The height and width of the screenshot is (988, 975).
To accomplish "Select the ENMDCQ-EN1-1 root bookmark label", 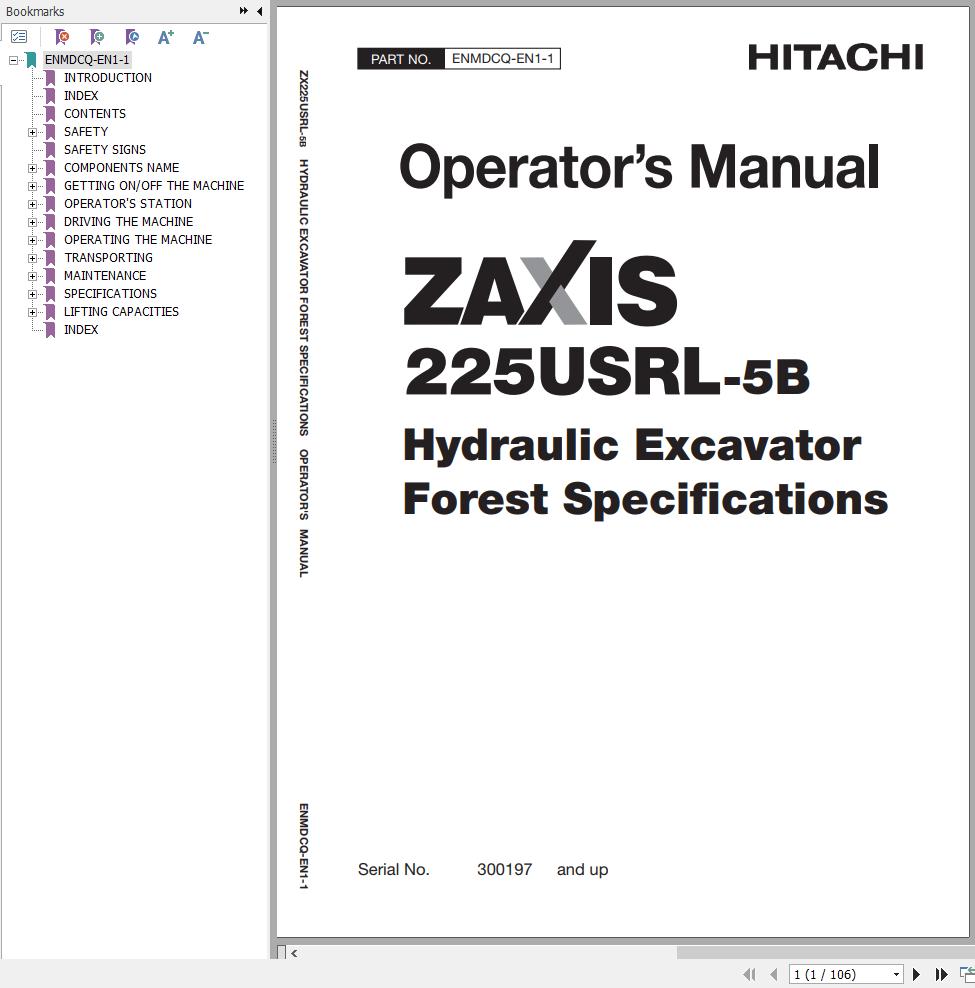I will point(87,60).
